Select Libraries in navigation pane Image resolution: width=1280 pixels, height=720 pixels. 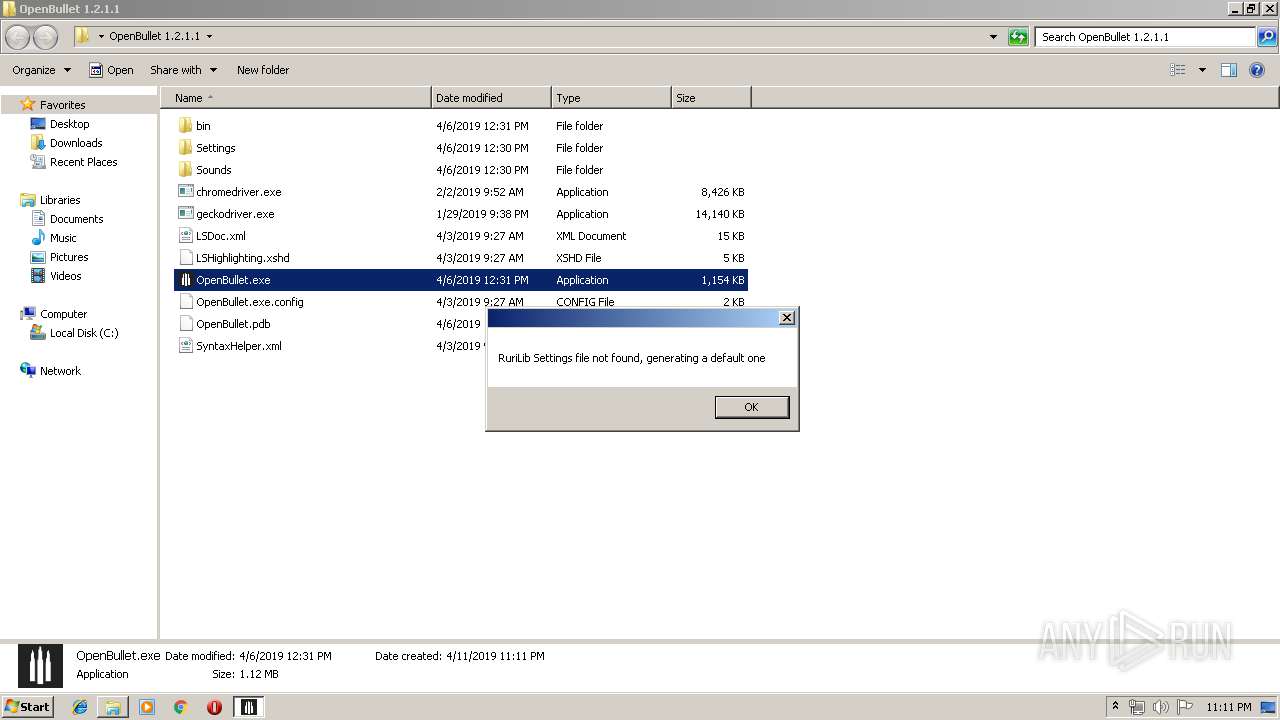tap(60, 200)
